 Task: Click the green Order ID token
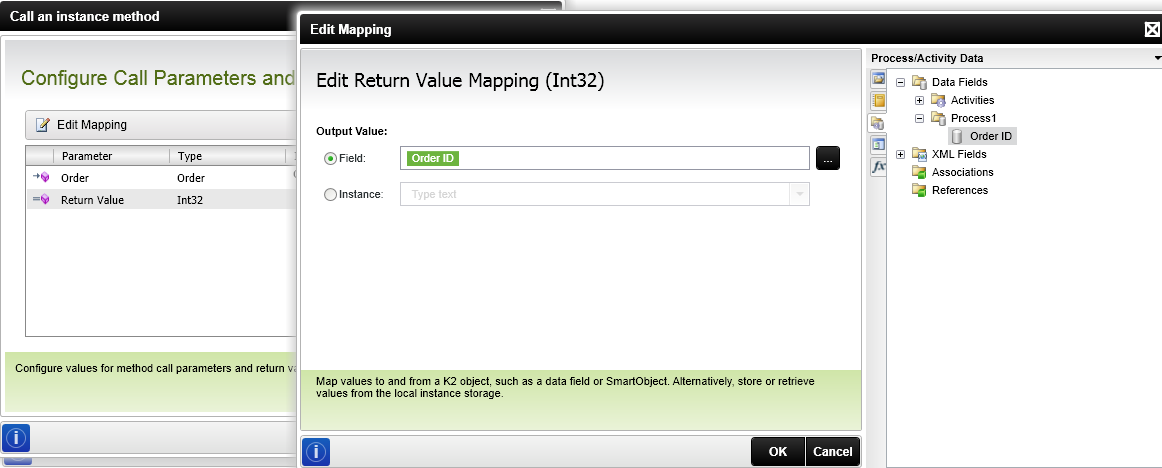pyautogui.click(x=433, y=158)
